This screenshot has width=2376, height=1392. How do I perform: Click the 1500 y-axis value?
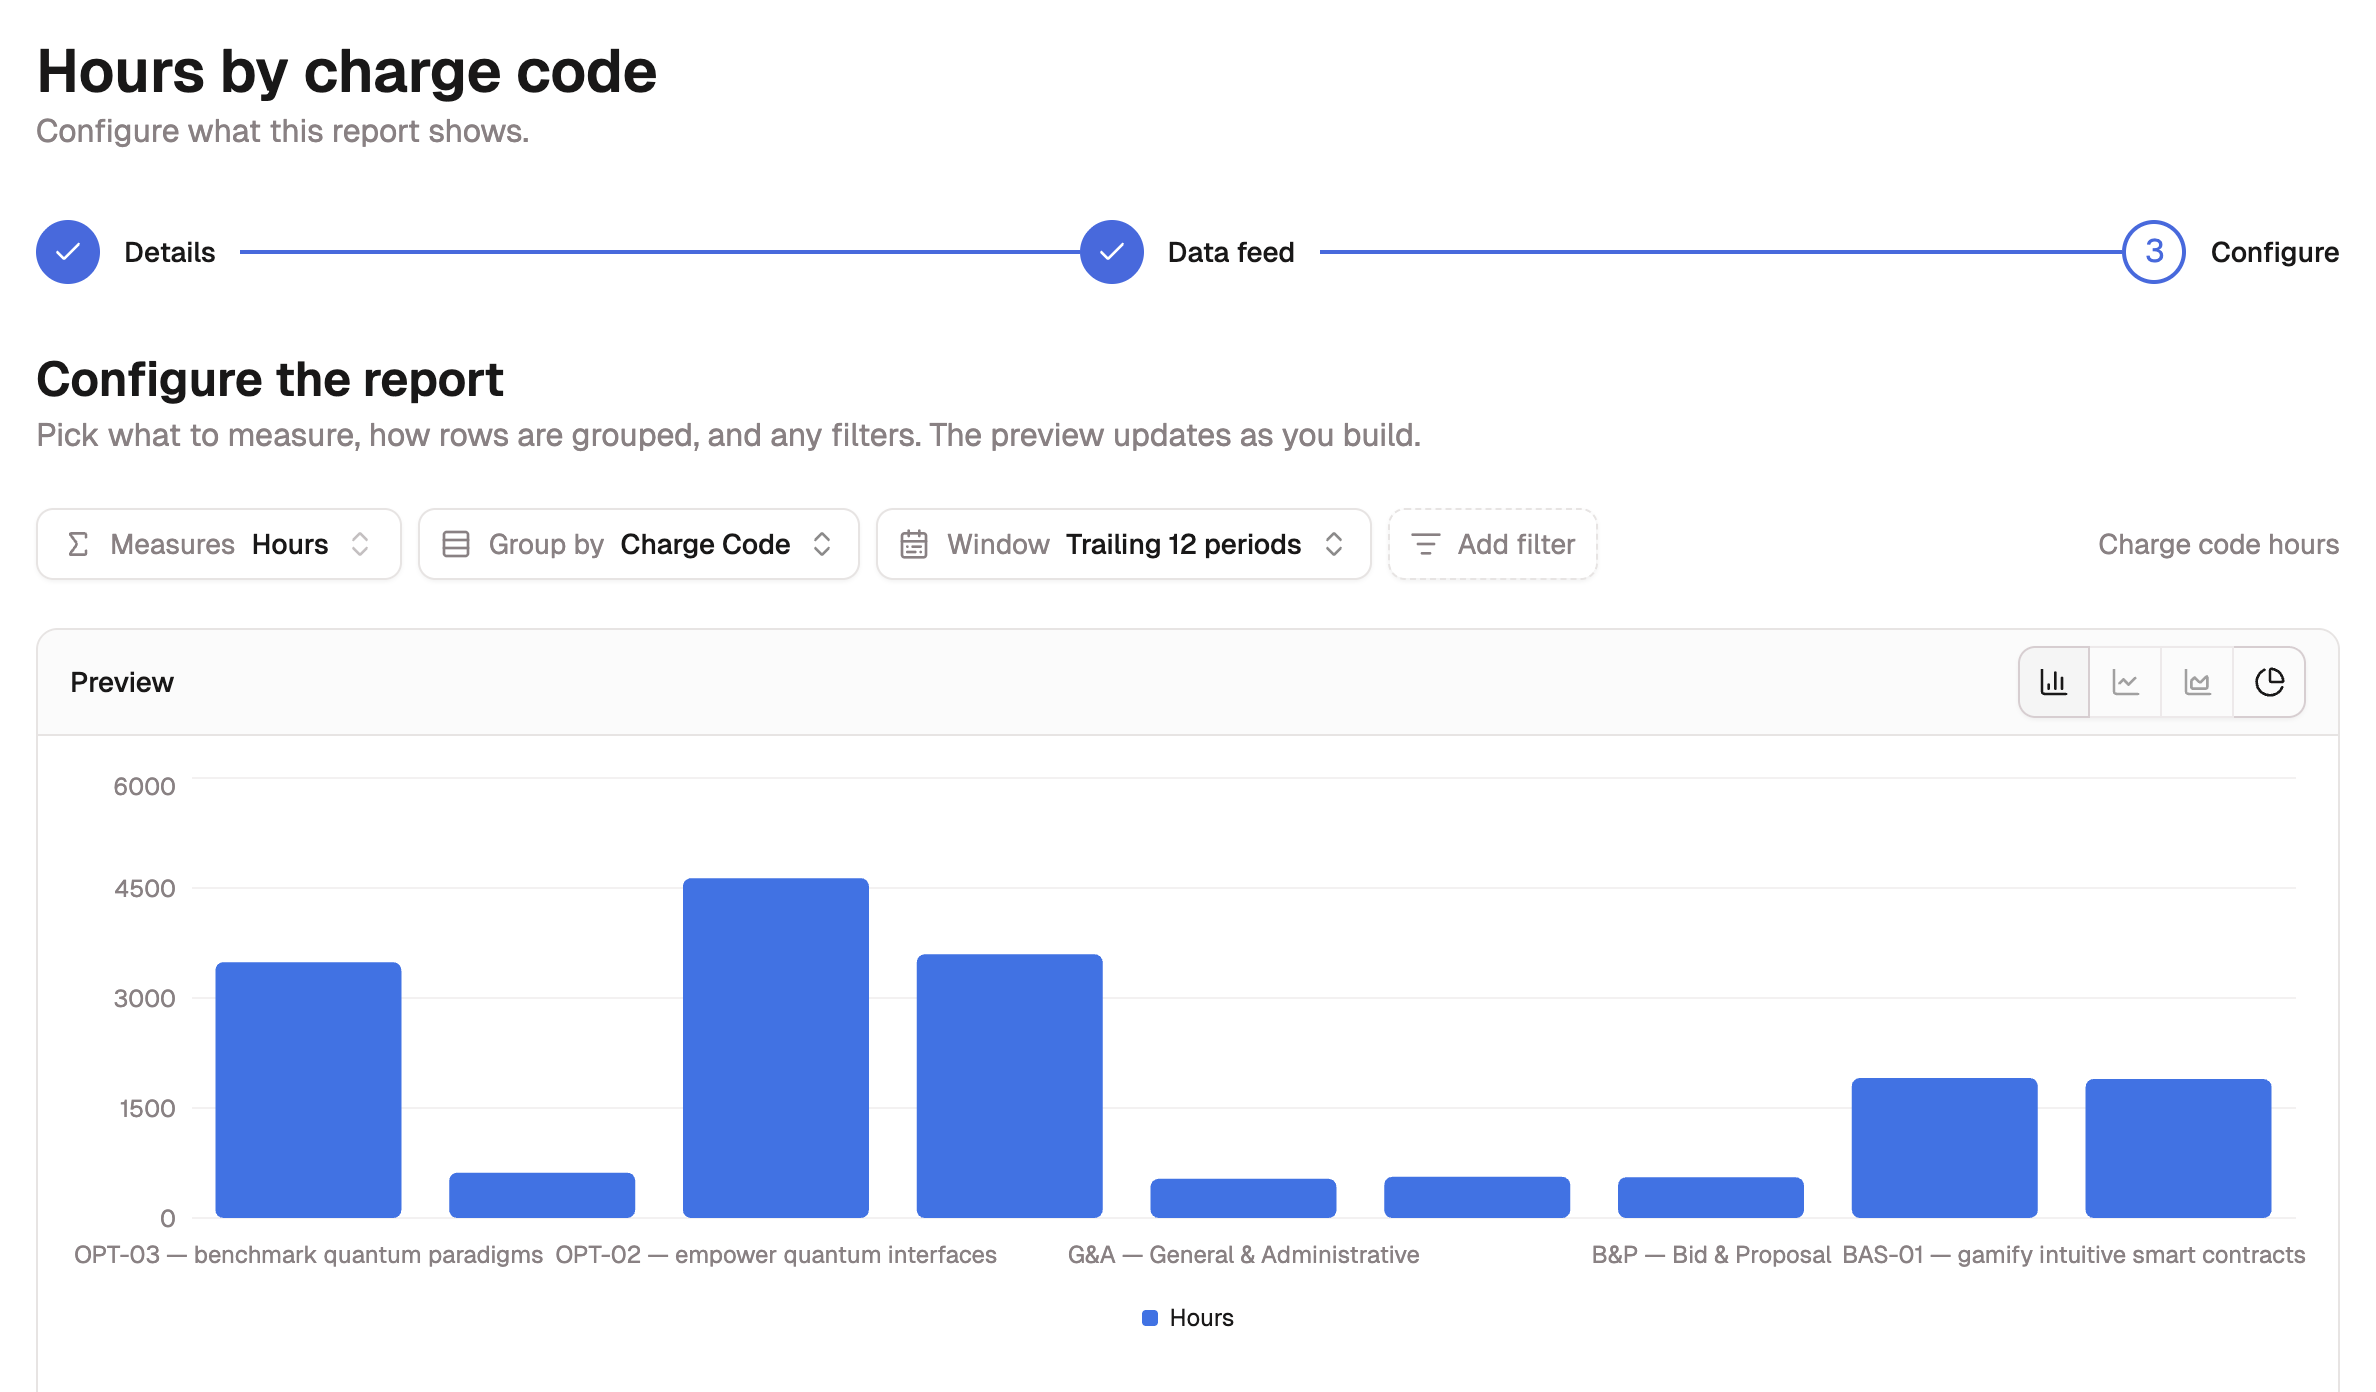(147, 1108)
